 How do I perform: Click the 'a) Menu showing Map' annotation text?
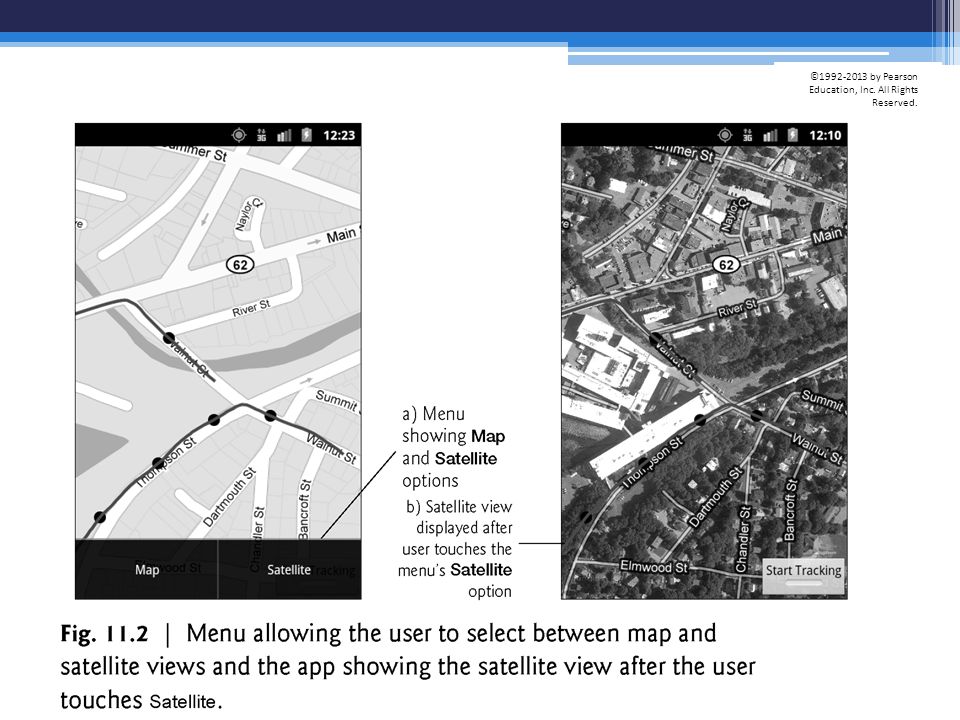pyautogui.click(x=454, y=447)
